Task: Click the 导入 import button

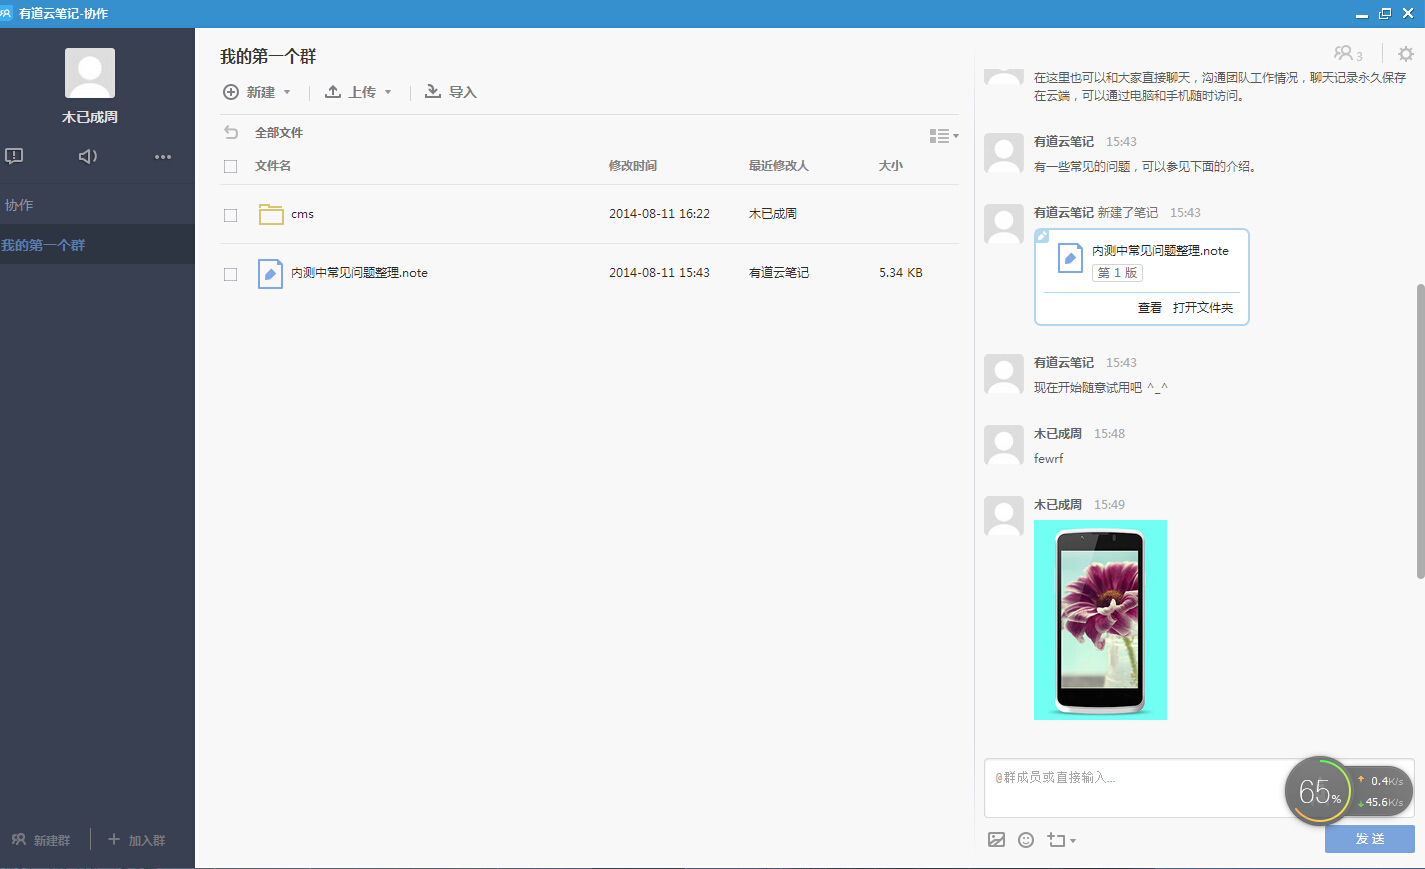Action: [x=451, y=92]
